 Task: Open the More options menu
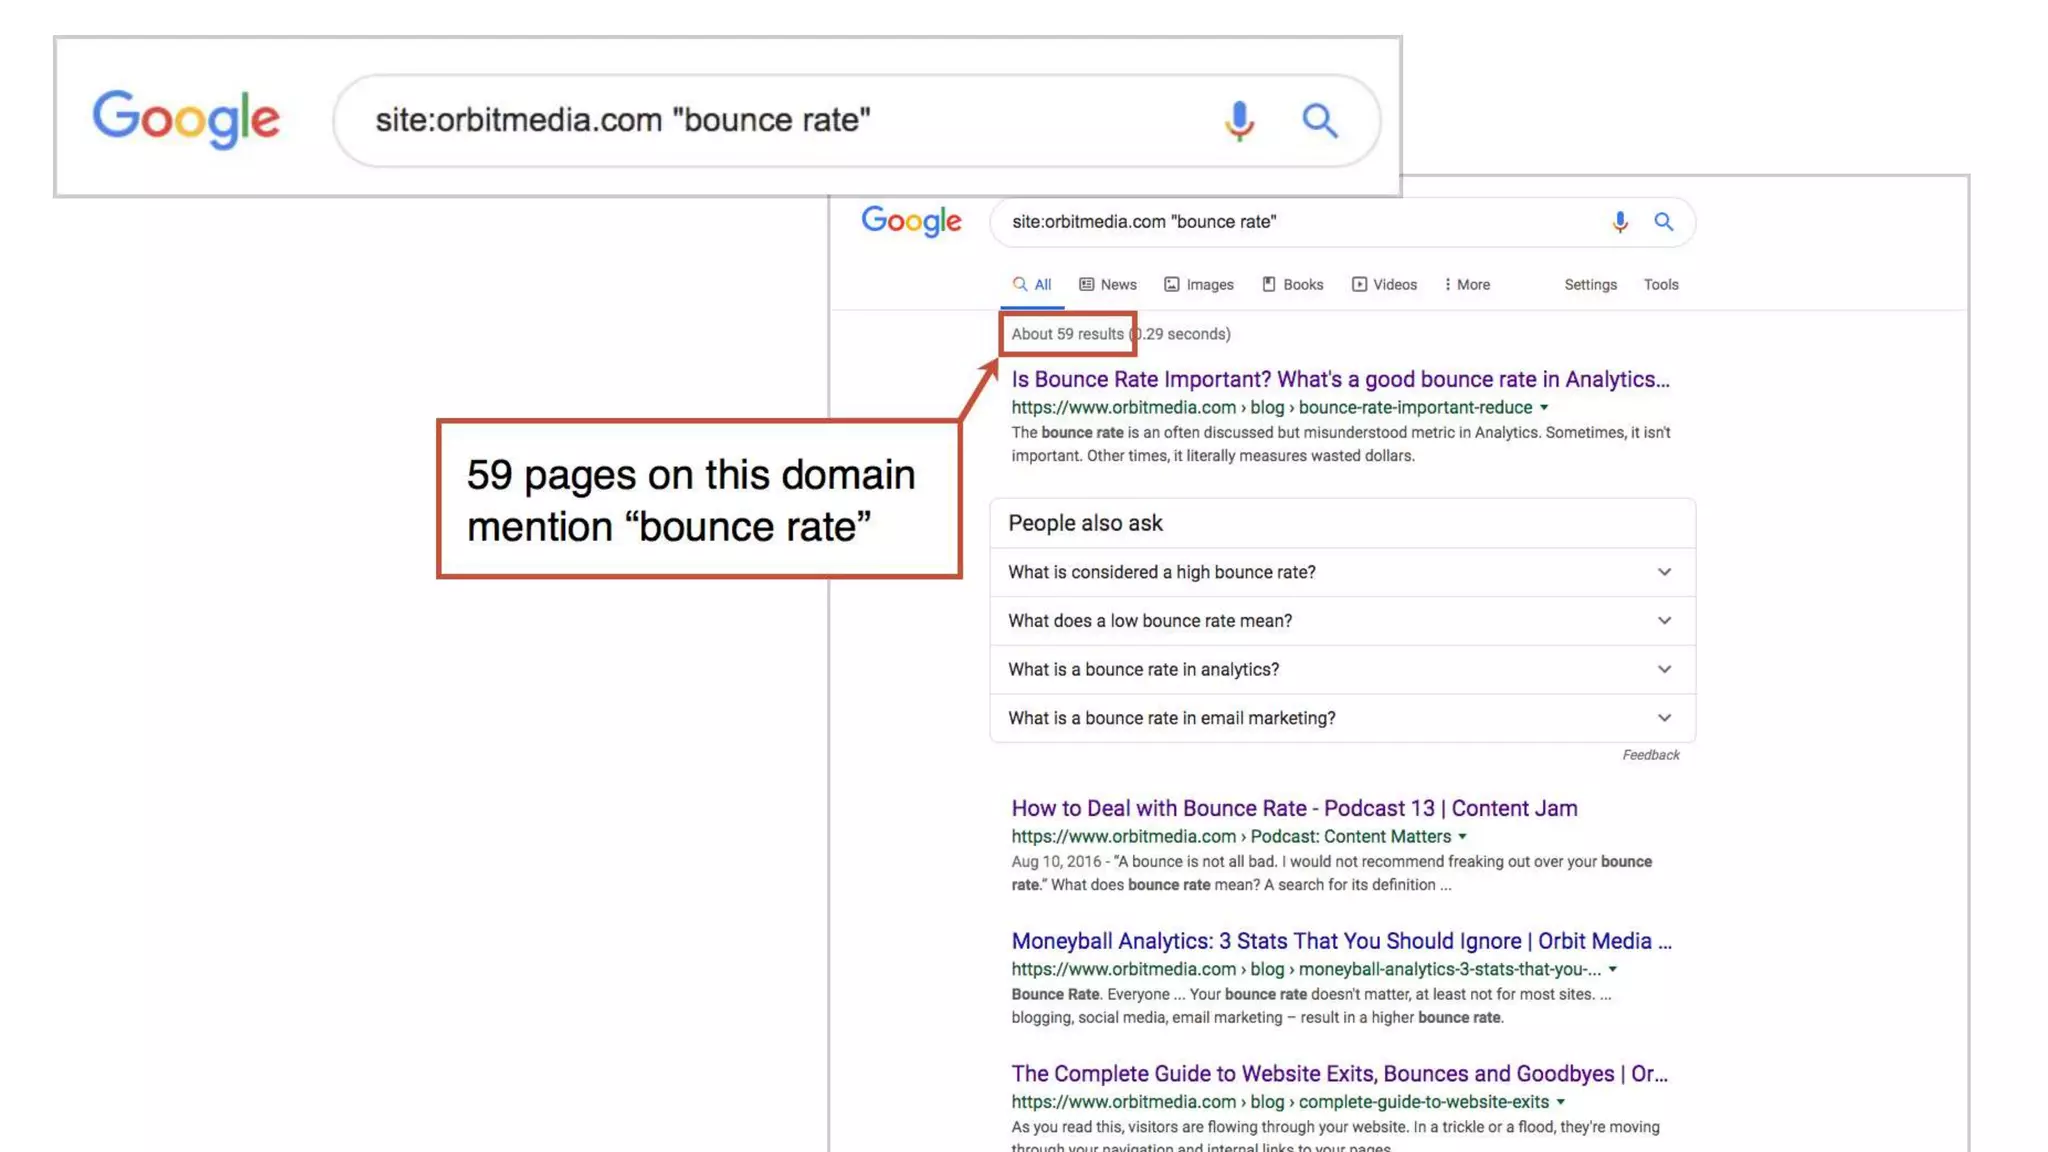(x=1467, y=285)
